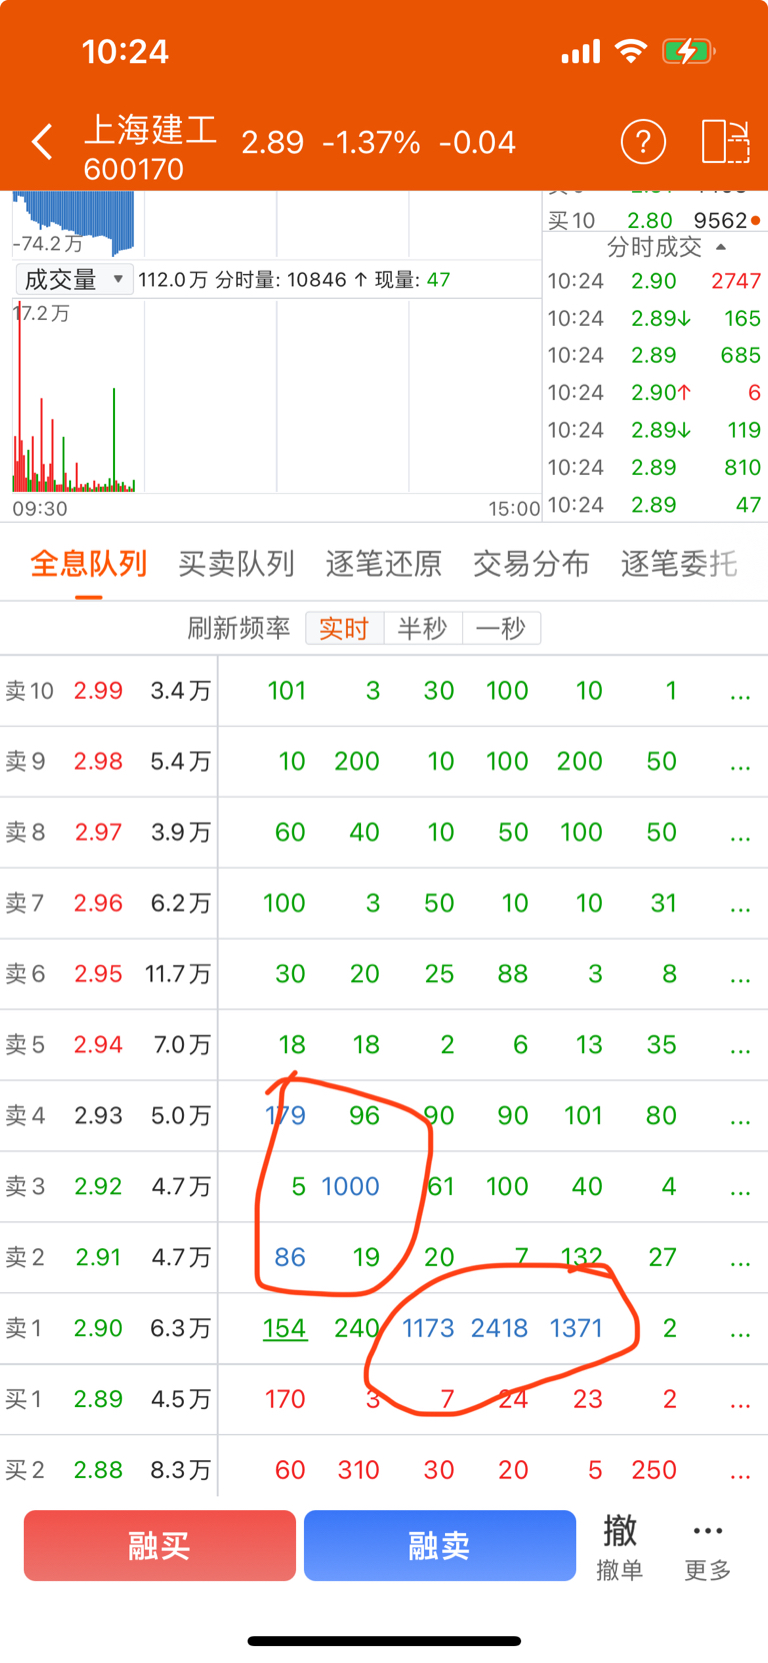Tap the volume bar chart
The height and width of the screenshot is (1663, 768).
275,398
